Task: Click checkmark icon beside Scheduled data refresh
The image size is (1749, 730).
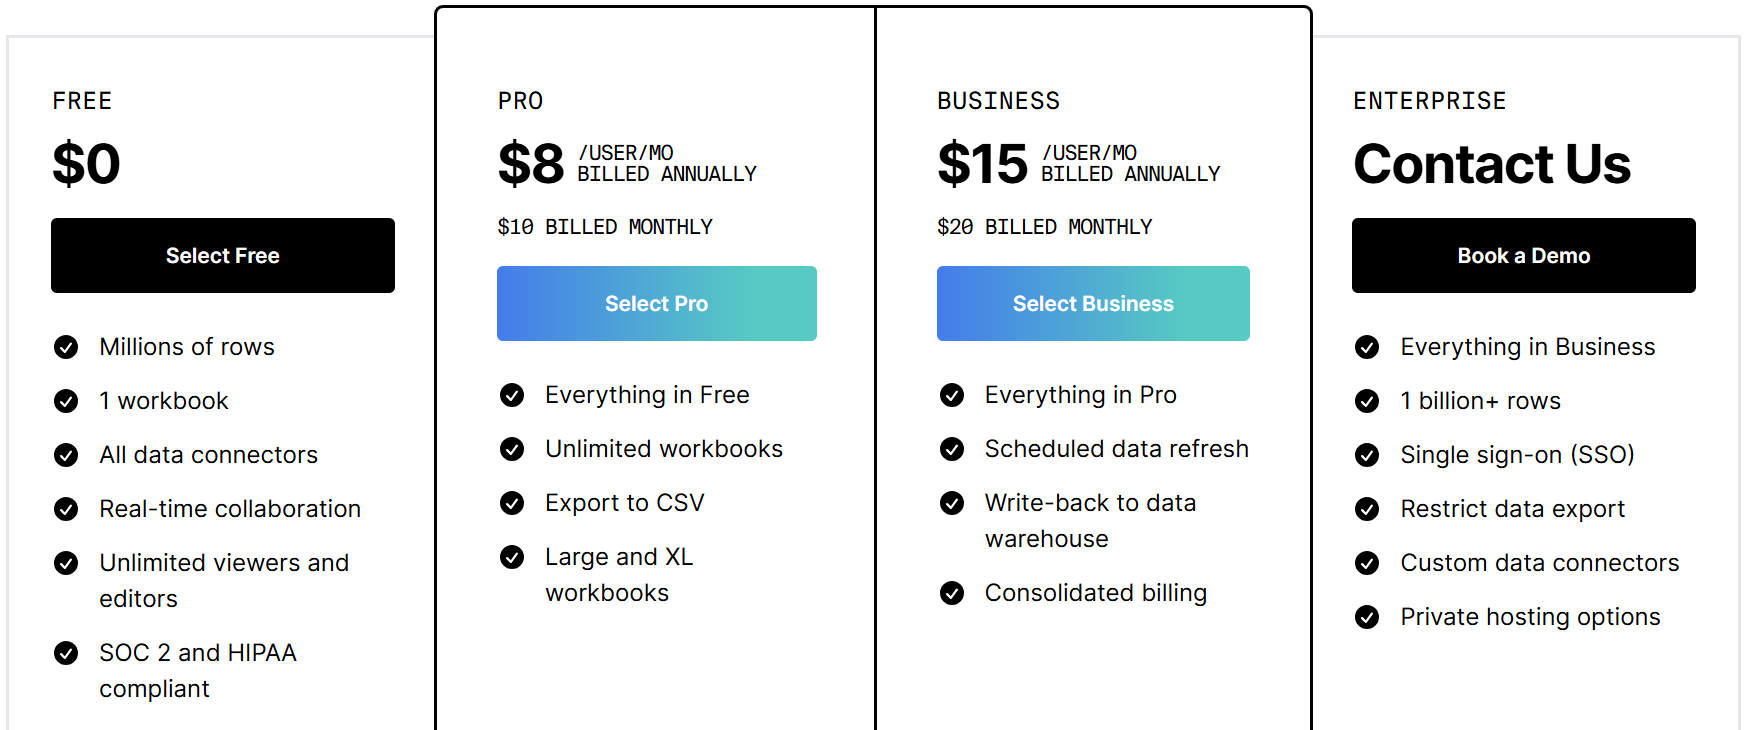Action: [x=952, y=449]
